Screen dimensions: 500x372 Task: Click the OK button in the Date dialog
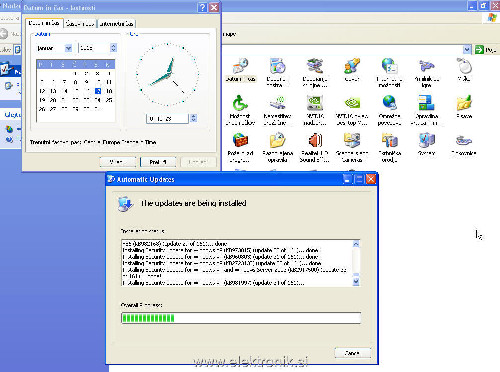pyautogui.click(x=118, y=162)
